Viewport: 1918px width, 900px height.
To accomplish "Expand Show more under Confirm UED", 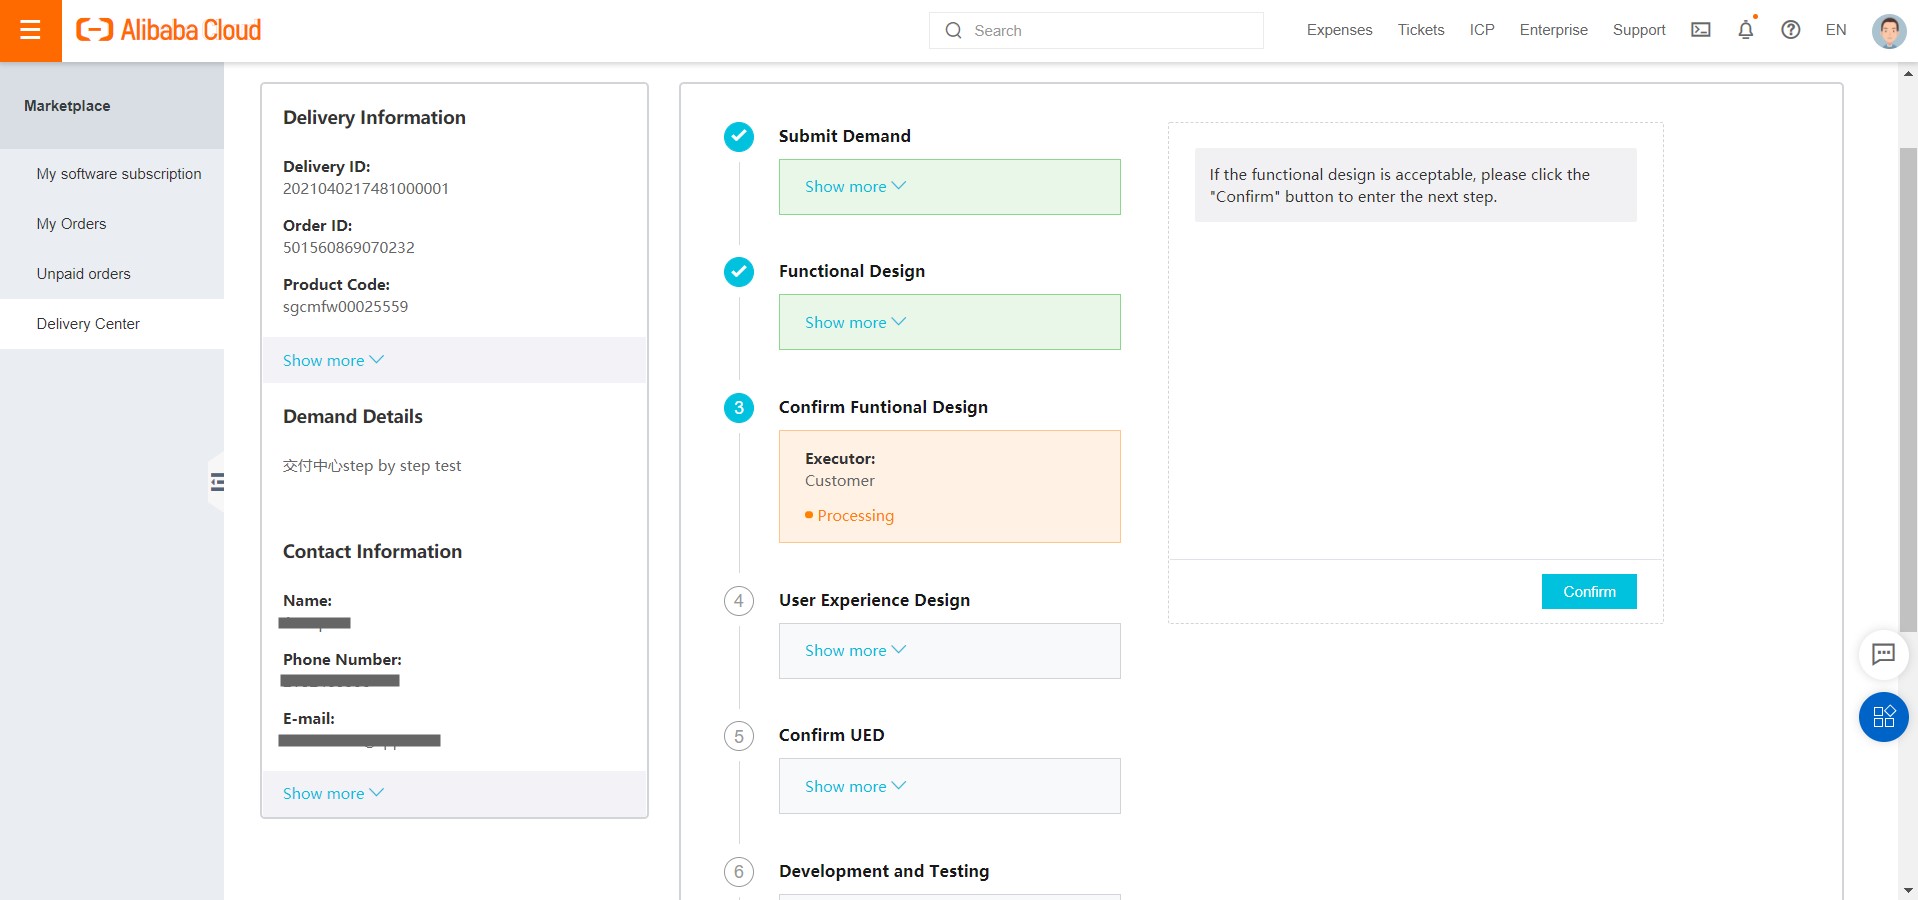I will tap(855, 786).
